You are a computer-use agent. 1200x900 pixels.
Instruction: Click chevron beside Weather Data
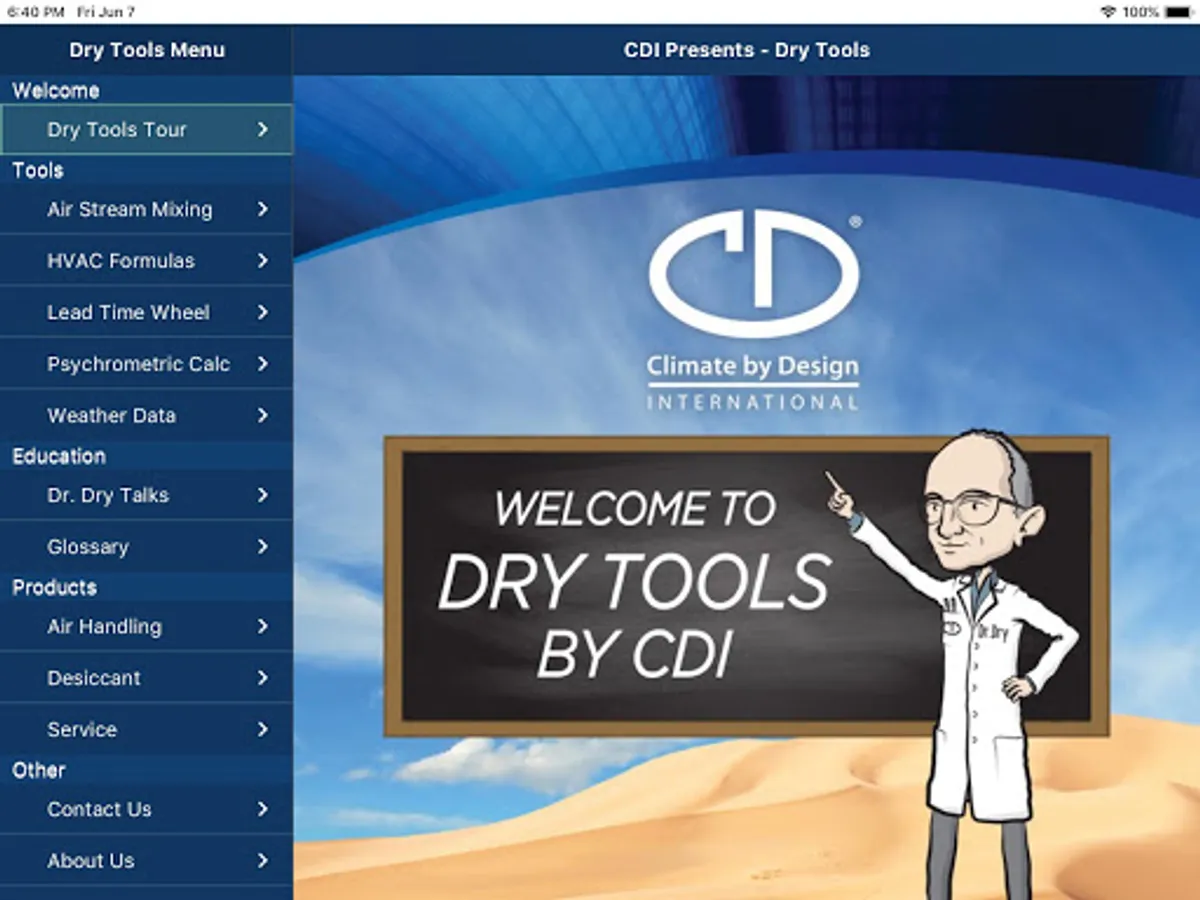tap(262, 415)
